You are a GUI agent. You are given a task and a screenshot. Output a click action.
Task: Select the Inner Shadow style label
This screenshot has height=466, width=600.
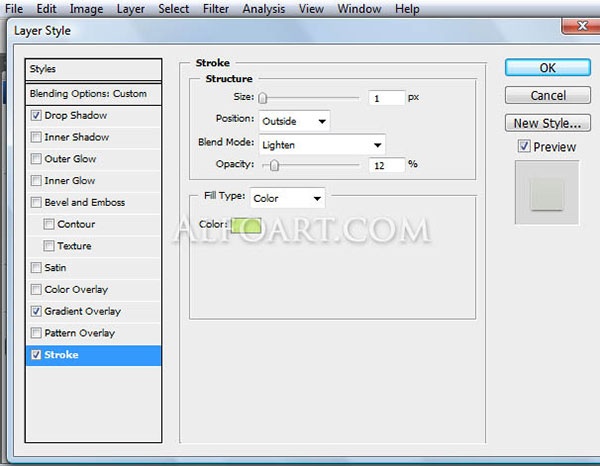77,137
